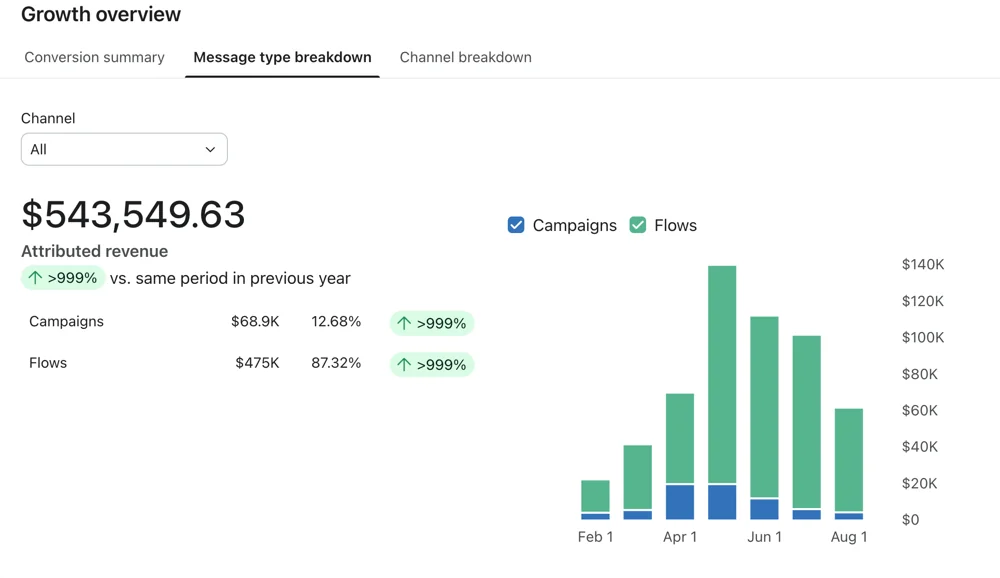Image resolution: width=1000 pixels, height=578 pixels.
Task: Click the Feb 1 axis label
Action: coord(595,537)
